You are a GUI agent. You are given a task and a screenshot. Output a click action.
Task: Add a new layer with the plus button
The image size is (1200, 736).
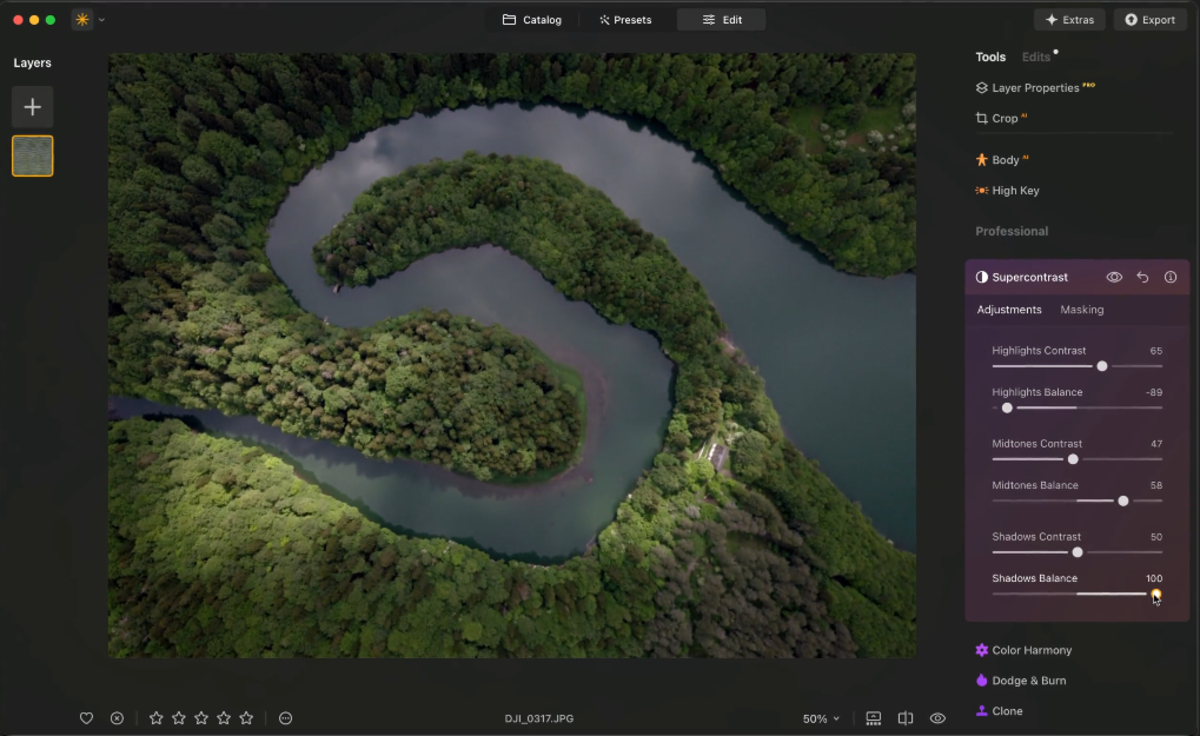(x=32, y=107)
